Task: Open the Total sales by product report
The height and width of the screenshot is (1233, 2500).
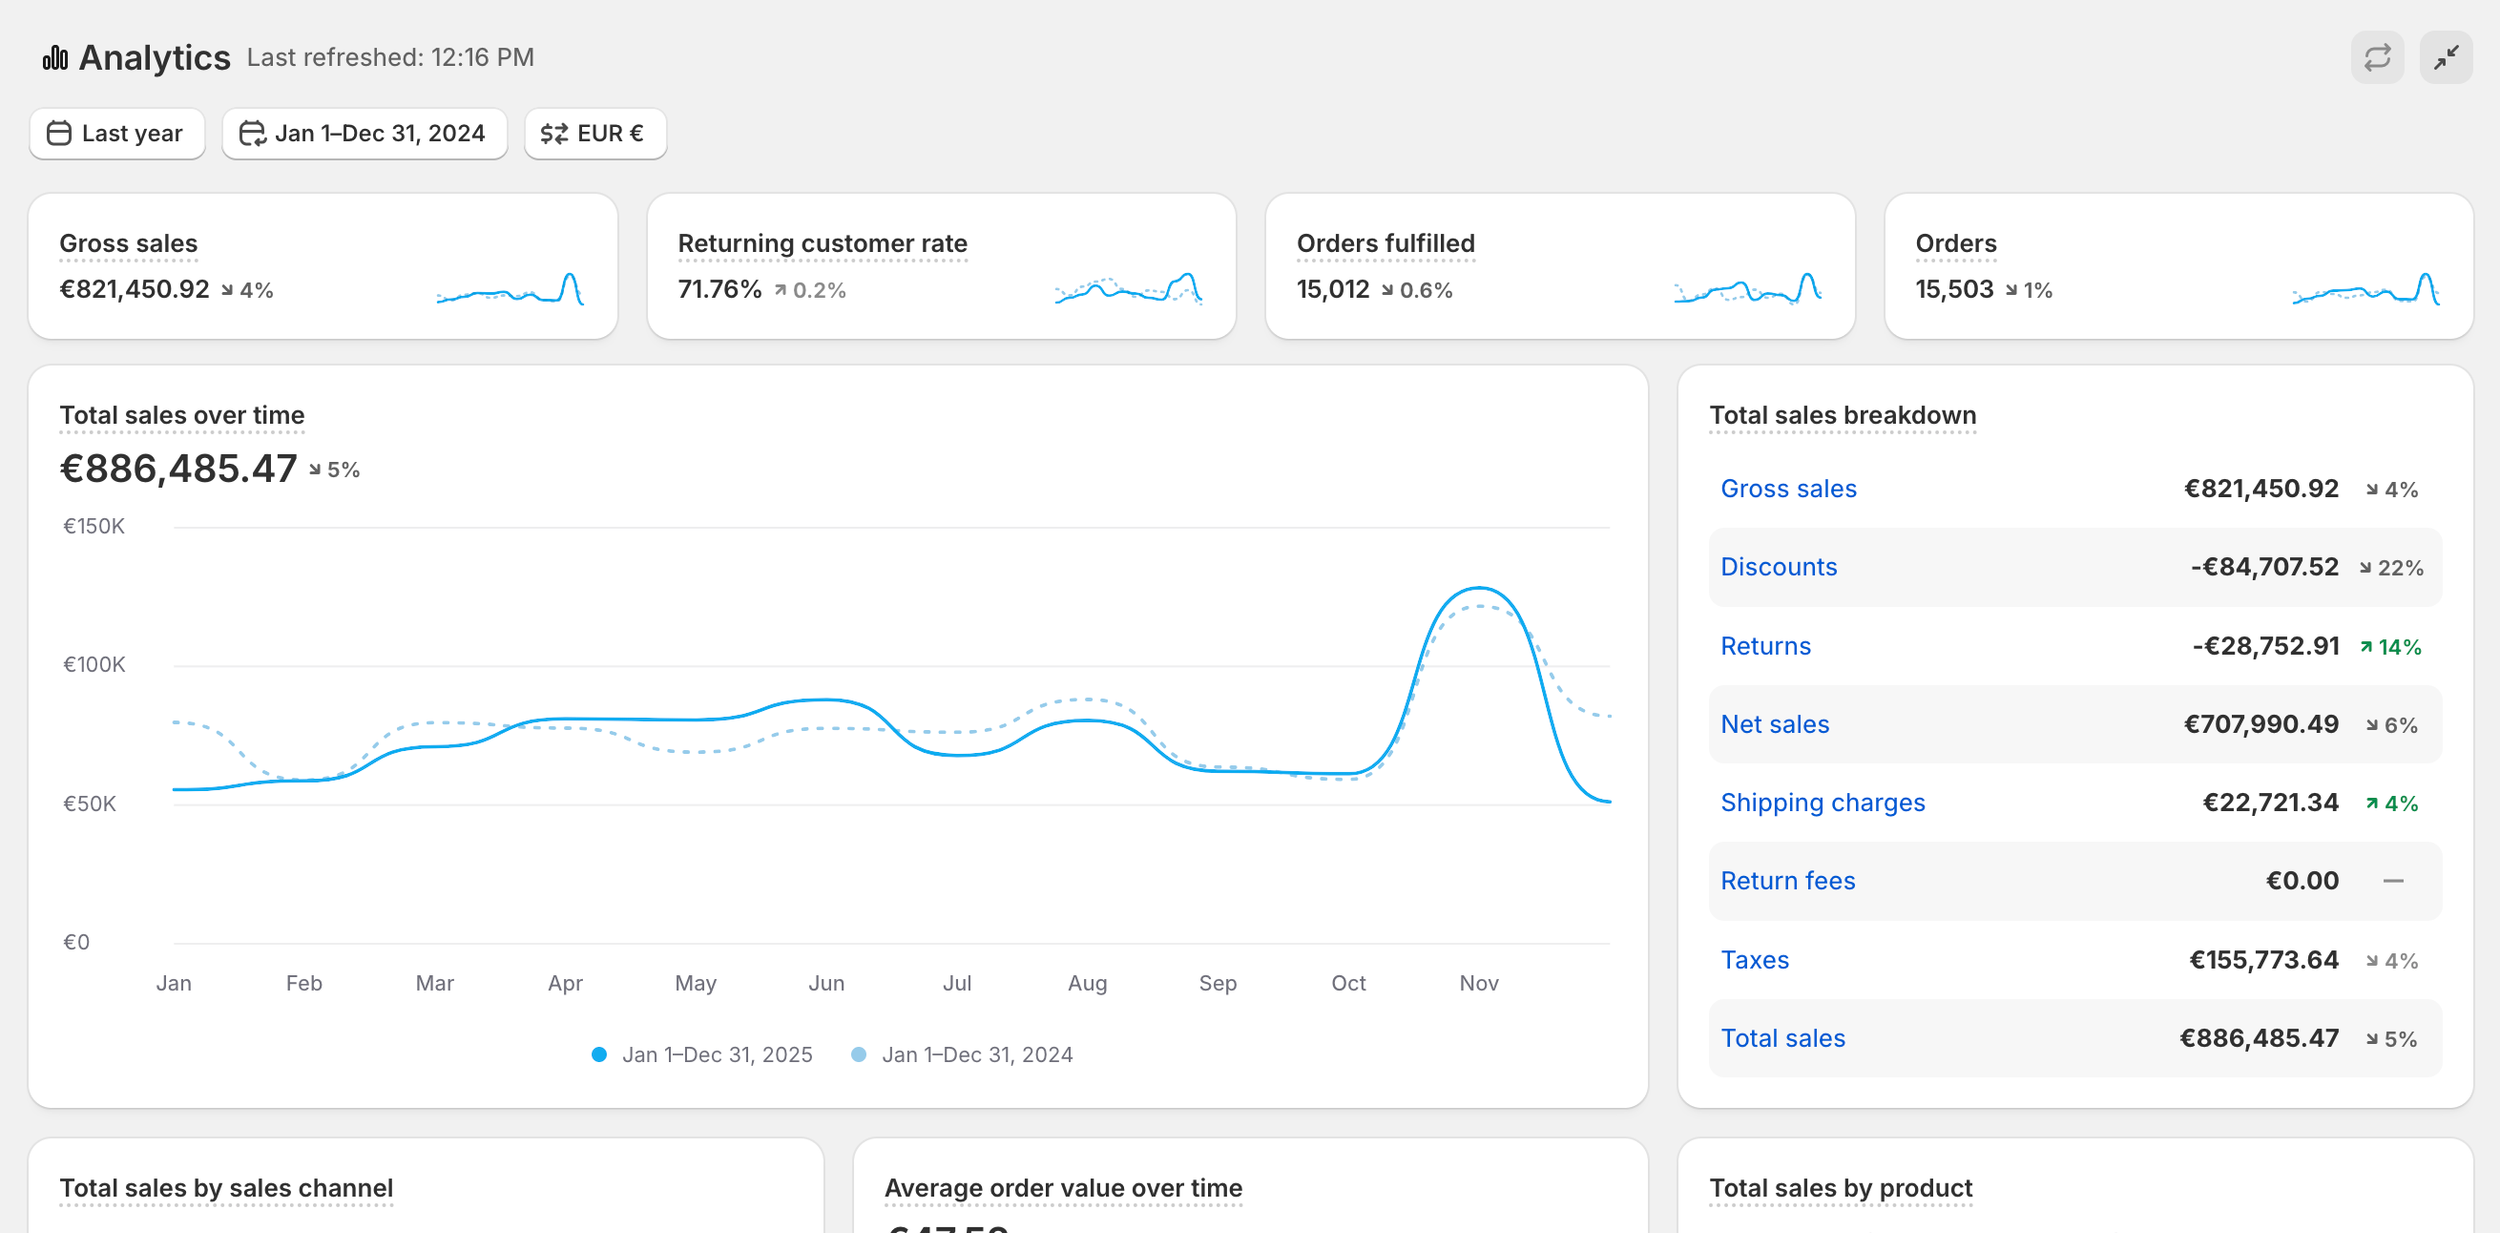Action: [1840, 1188]
